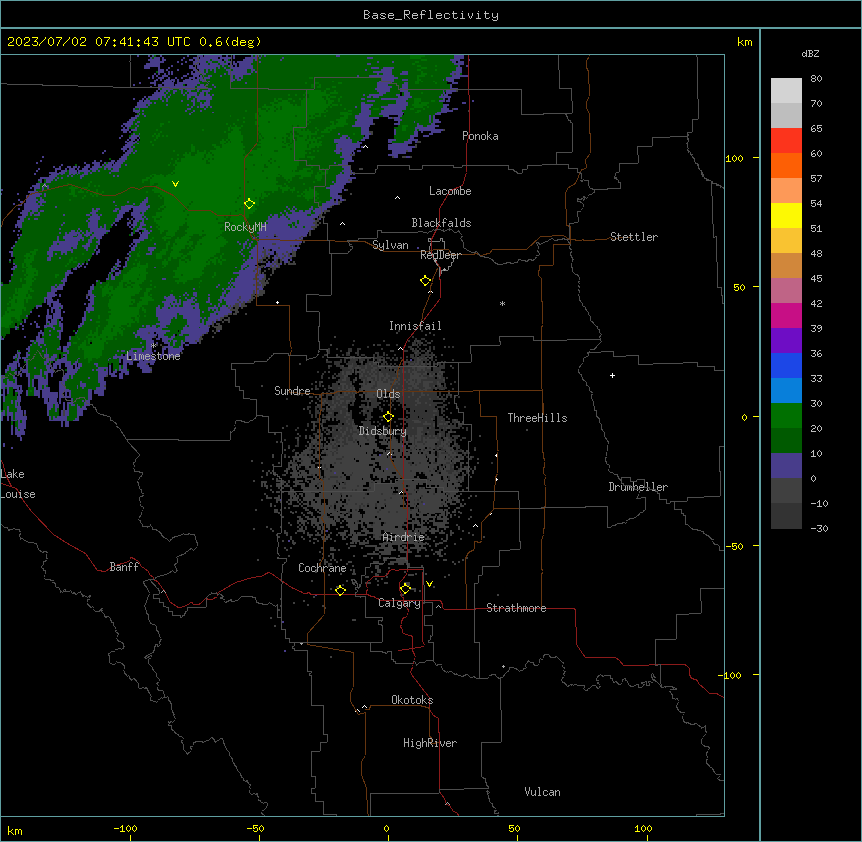Click the Ponoka city label

(480, 136)
